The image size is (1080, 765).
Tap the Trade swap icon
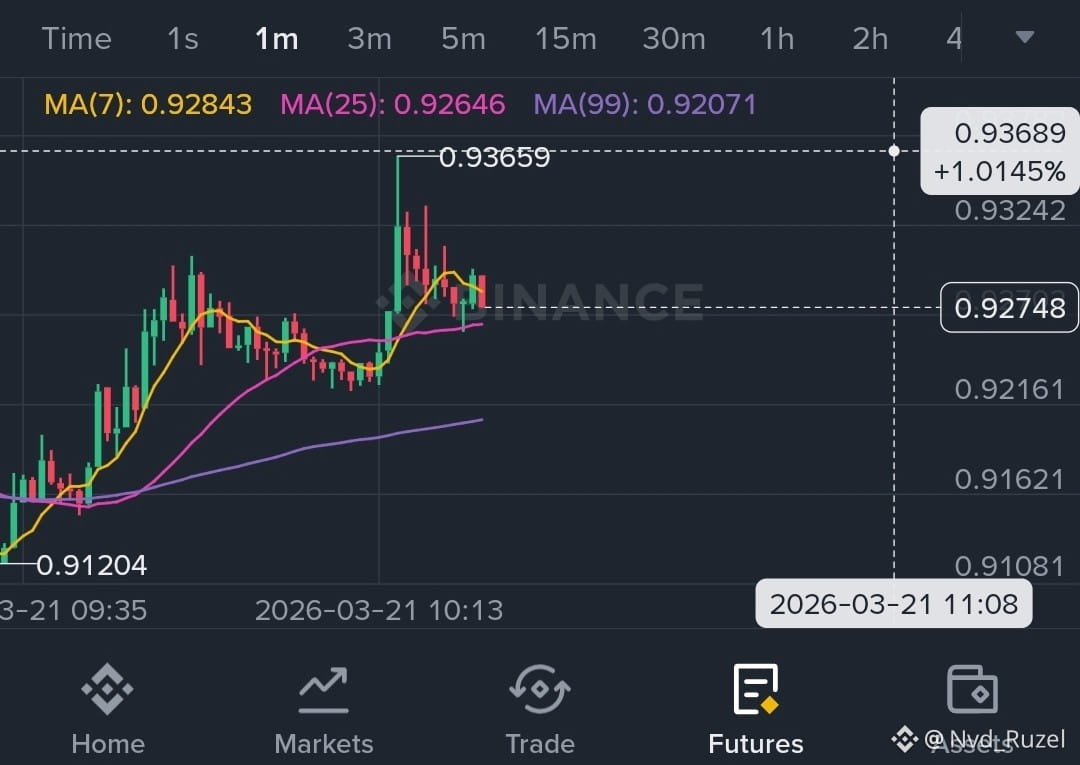pyautogui.click(x=540, y=689)
